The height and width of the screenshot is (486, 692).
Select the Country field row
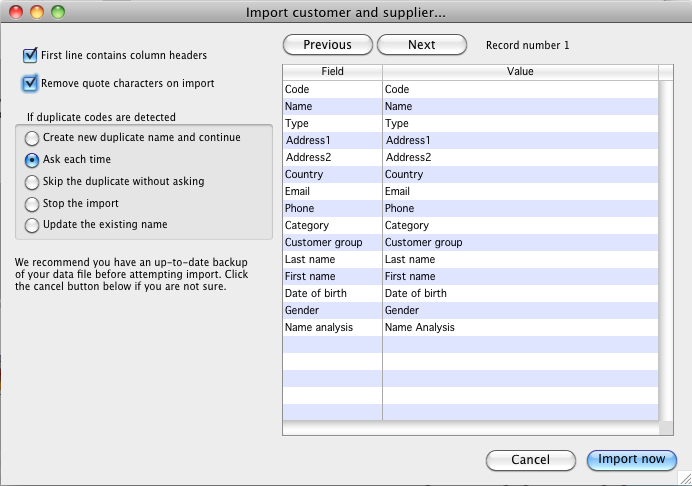470,174
